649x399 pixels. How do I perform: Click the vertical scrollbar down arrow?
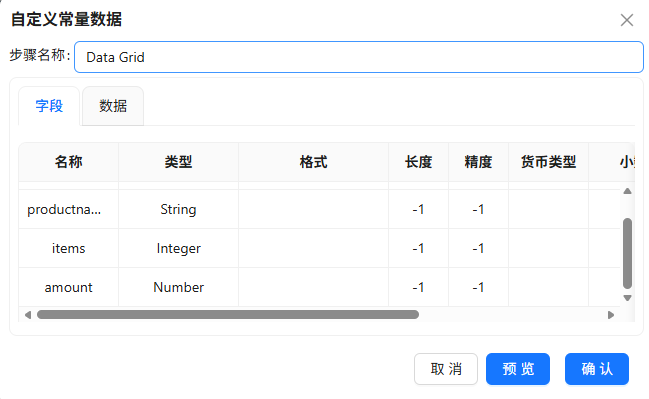point(627,298)
